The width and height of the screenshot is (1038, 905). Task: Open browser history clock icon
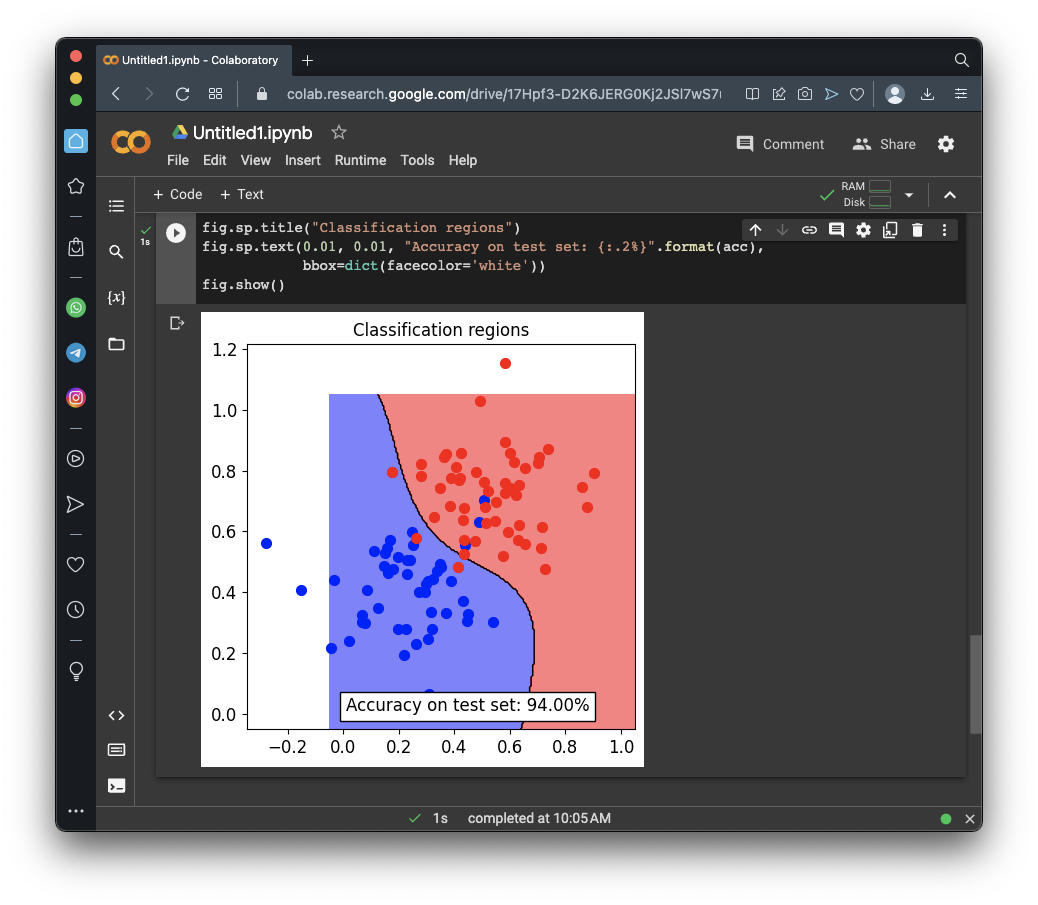pyautogui.click(x=76, y=610)
